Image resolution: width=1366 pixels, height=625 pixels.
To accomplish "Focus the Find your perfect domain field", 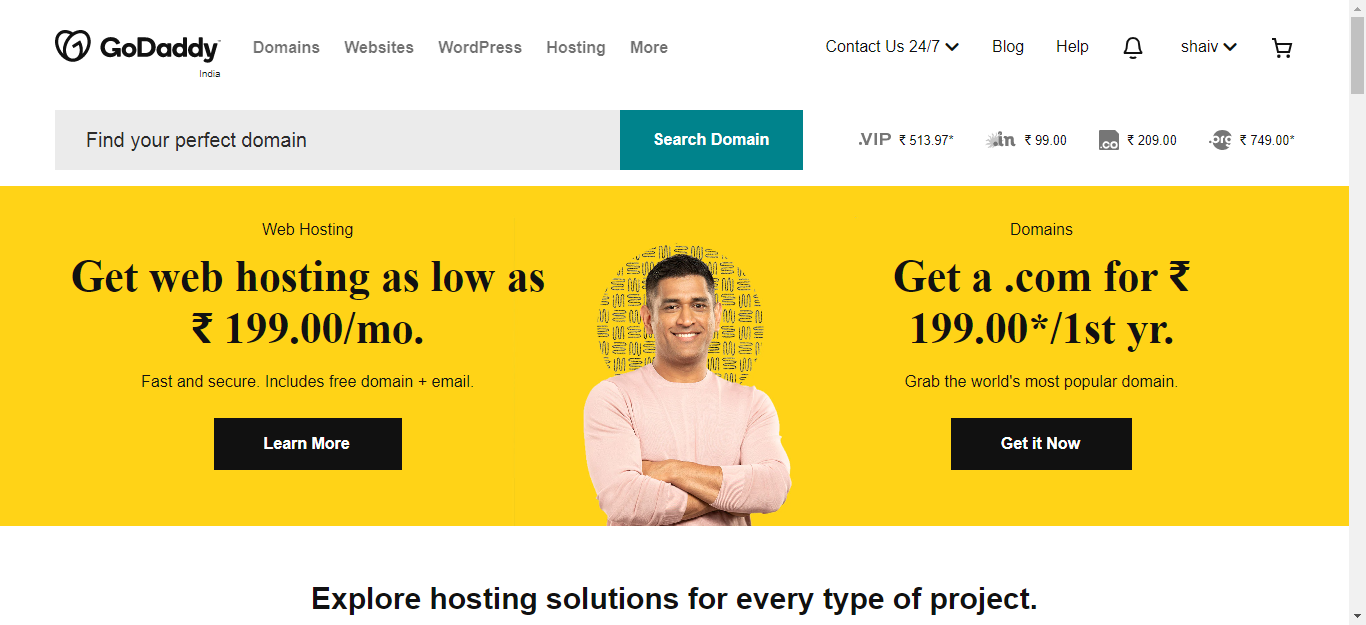I will click(337, 140).
